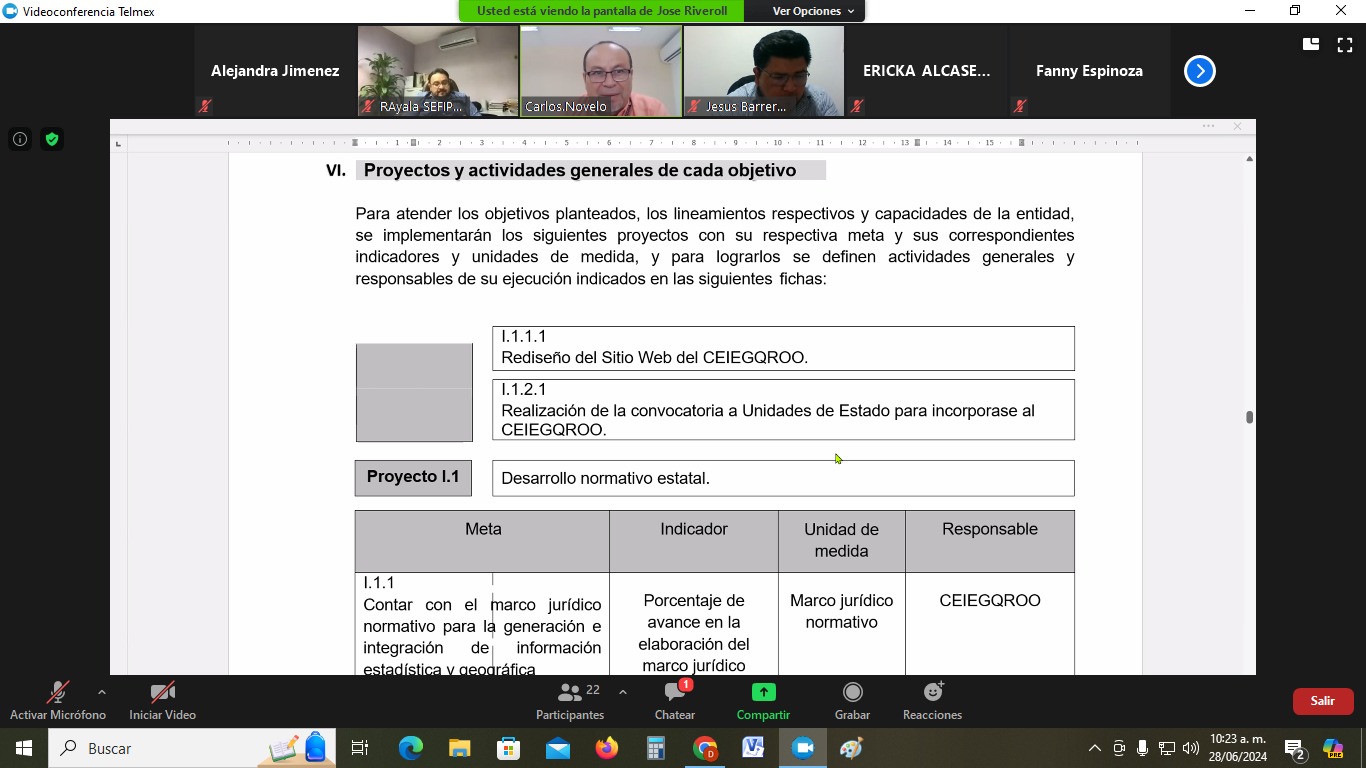Select Carlos.Novelo's video thumbnail

[601, 70]
